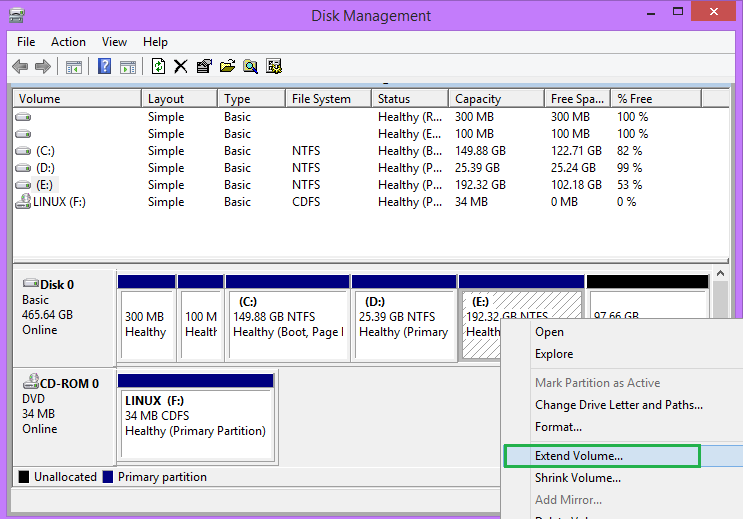Open the File menu
743x519 pixels.
tap(26, 42)
